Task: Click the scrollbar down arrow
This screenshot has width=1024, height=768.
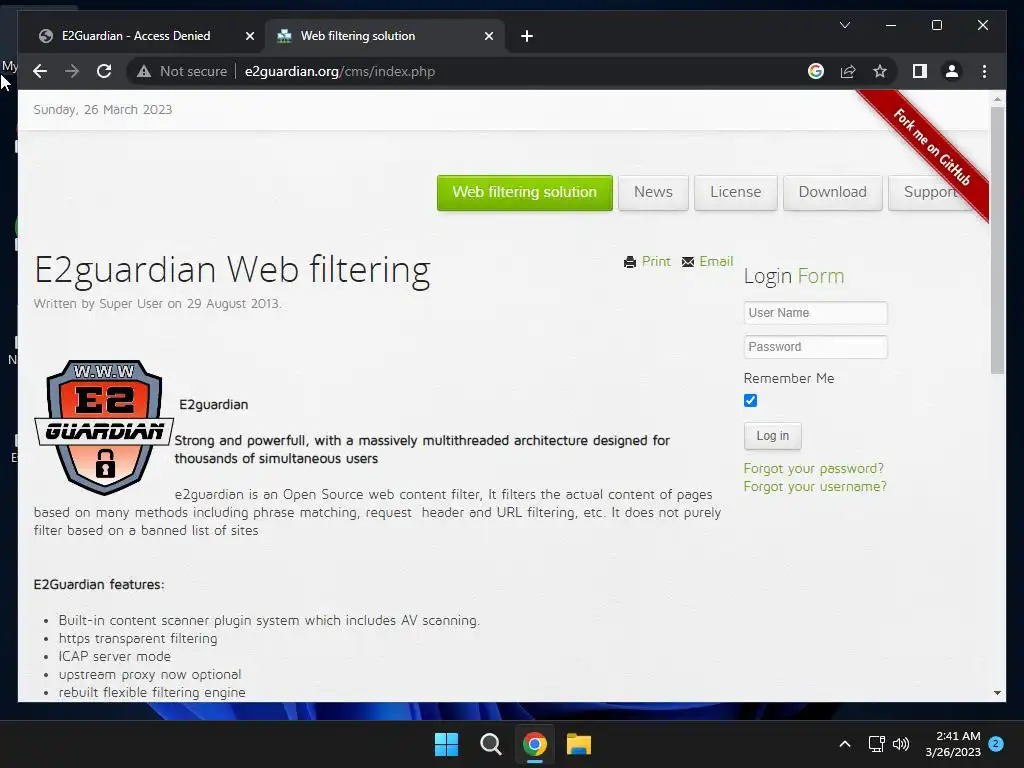Action: [x=997, y=693]
